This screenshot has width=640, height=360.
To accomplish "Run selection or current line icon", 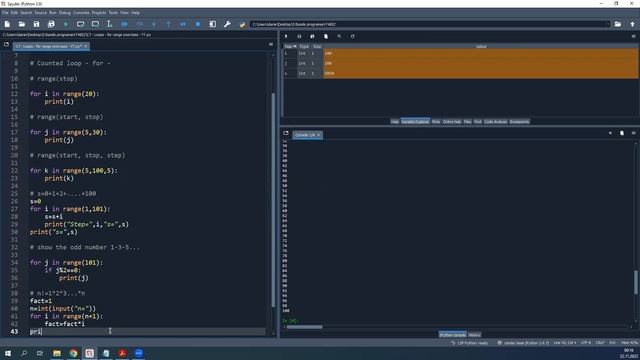I will click(x=109, y=24).
